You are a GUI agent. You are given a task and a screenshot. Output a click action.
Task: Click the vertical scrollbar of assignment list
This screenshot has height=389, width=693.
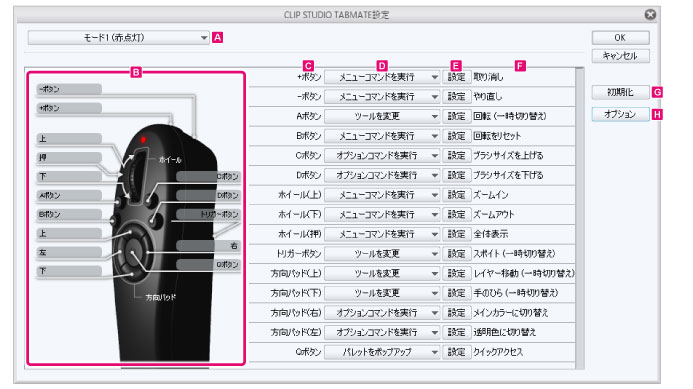580,218
